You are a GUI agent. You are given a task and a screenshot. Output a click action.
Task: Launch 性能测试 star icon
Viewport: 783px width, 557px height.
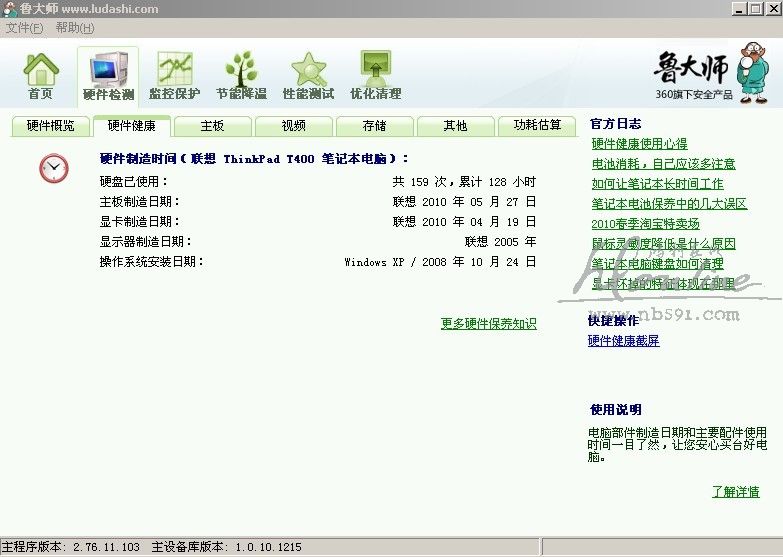tap(308, 76)
